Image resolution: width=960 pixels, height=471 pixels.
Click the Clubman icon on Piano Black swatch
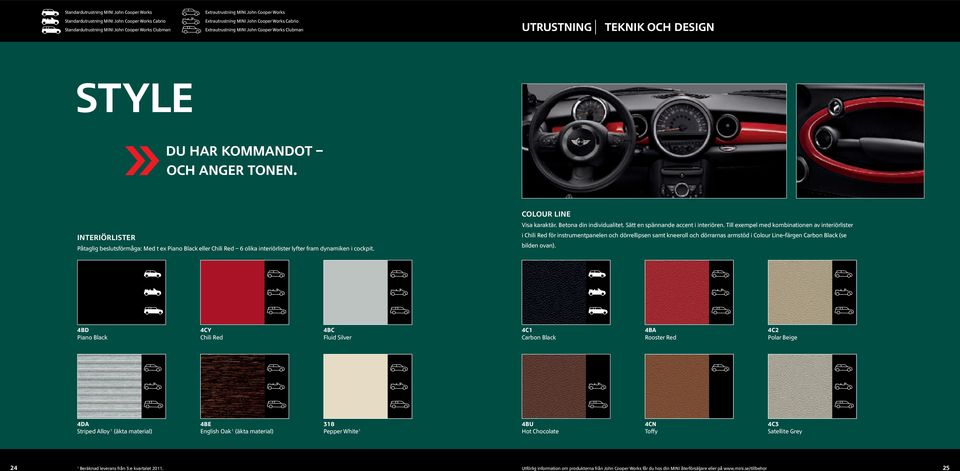153,311
